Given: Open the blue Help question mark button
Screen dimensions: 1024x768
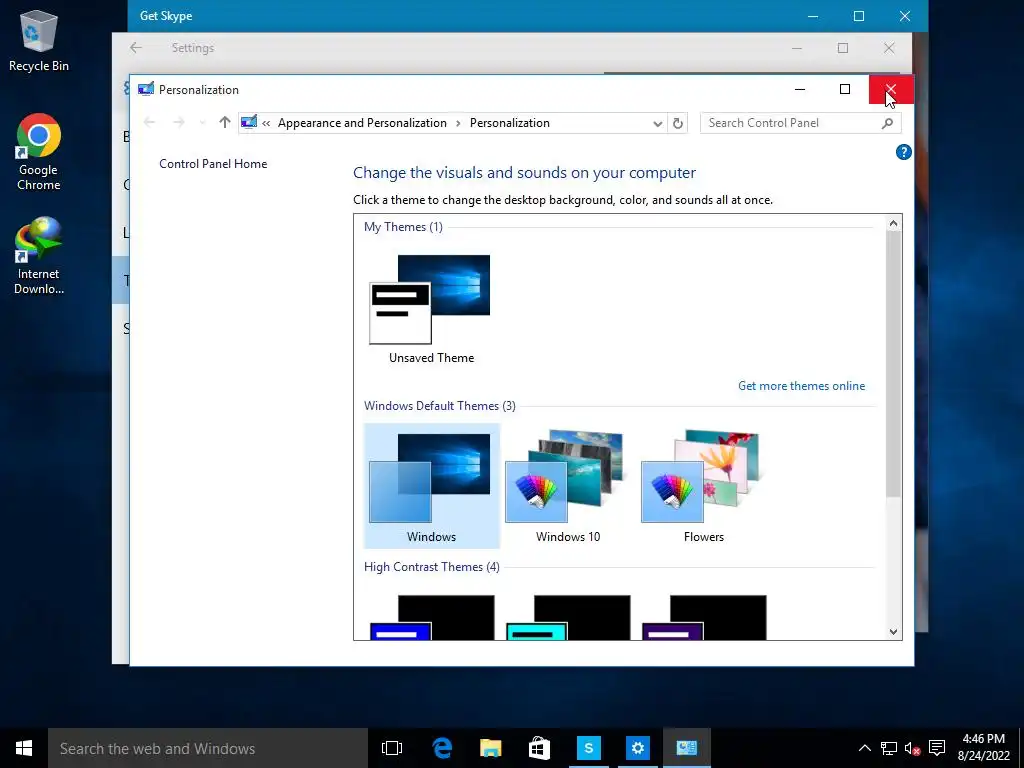Looking at the screenshot, I should click(904, 152).
